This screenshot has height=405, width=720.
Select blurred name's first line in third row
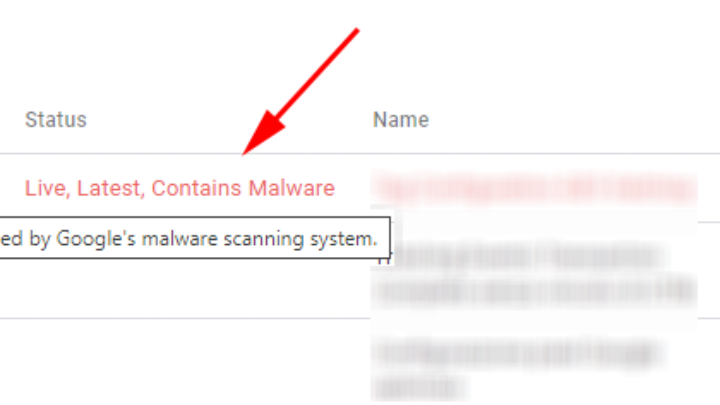[x=519, y=354]
